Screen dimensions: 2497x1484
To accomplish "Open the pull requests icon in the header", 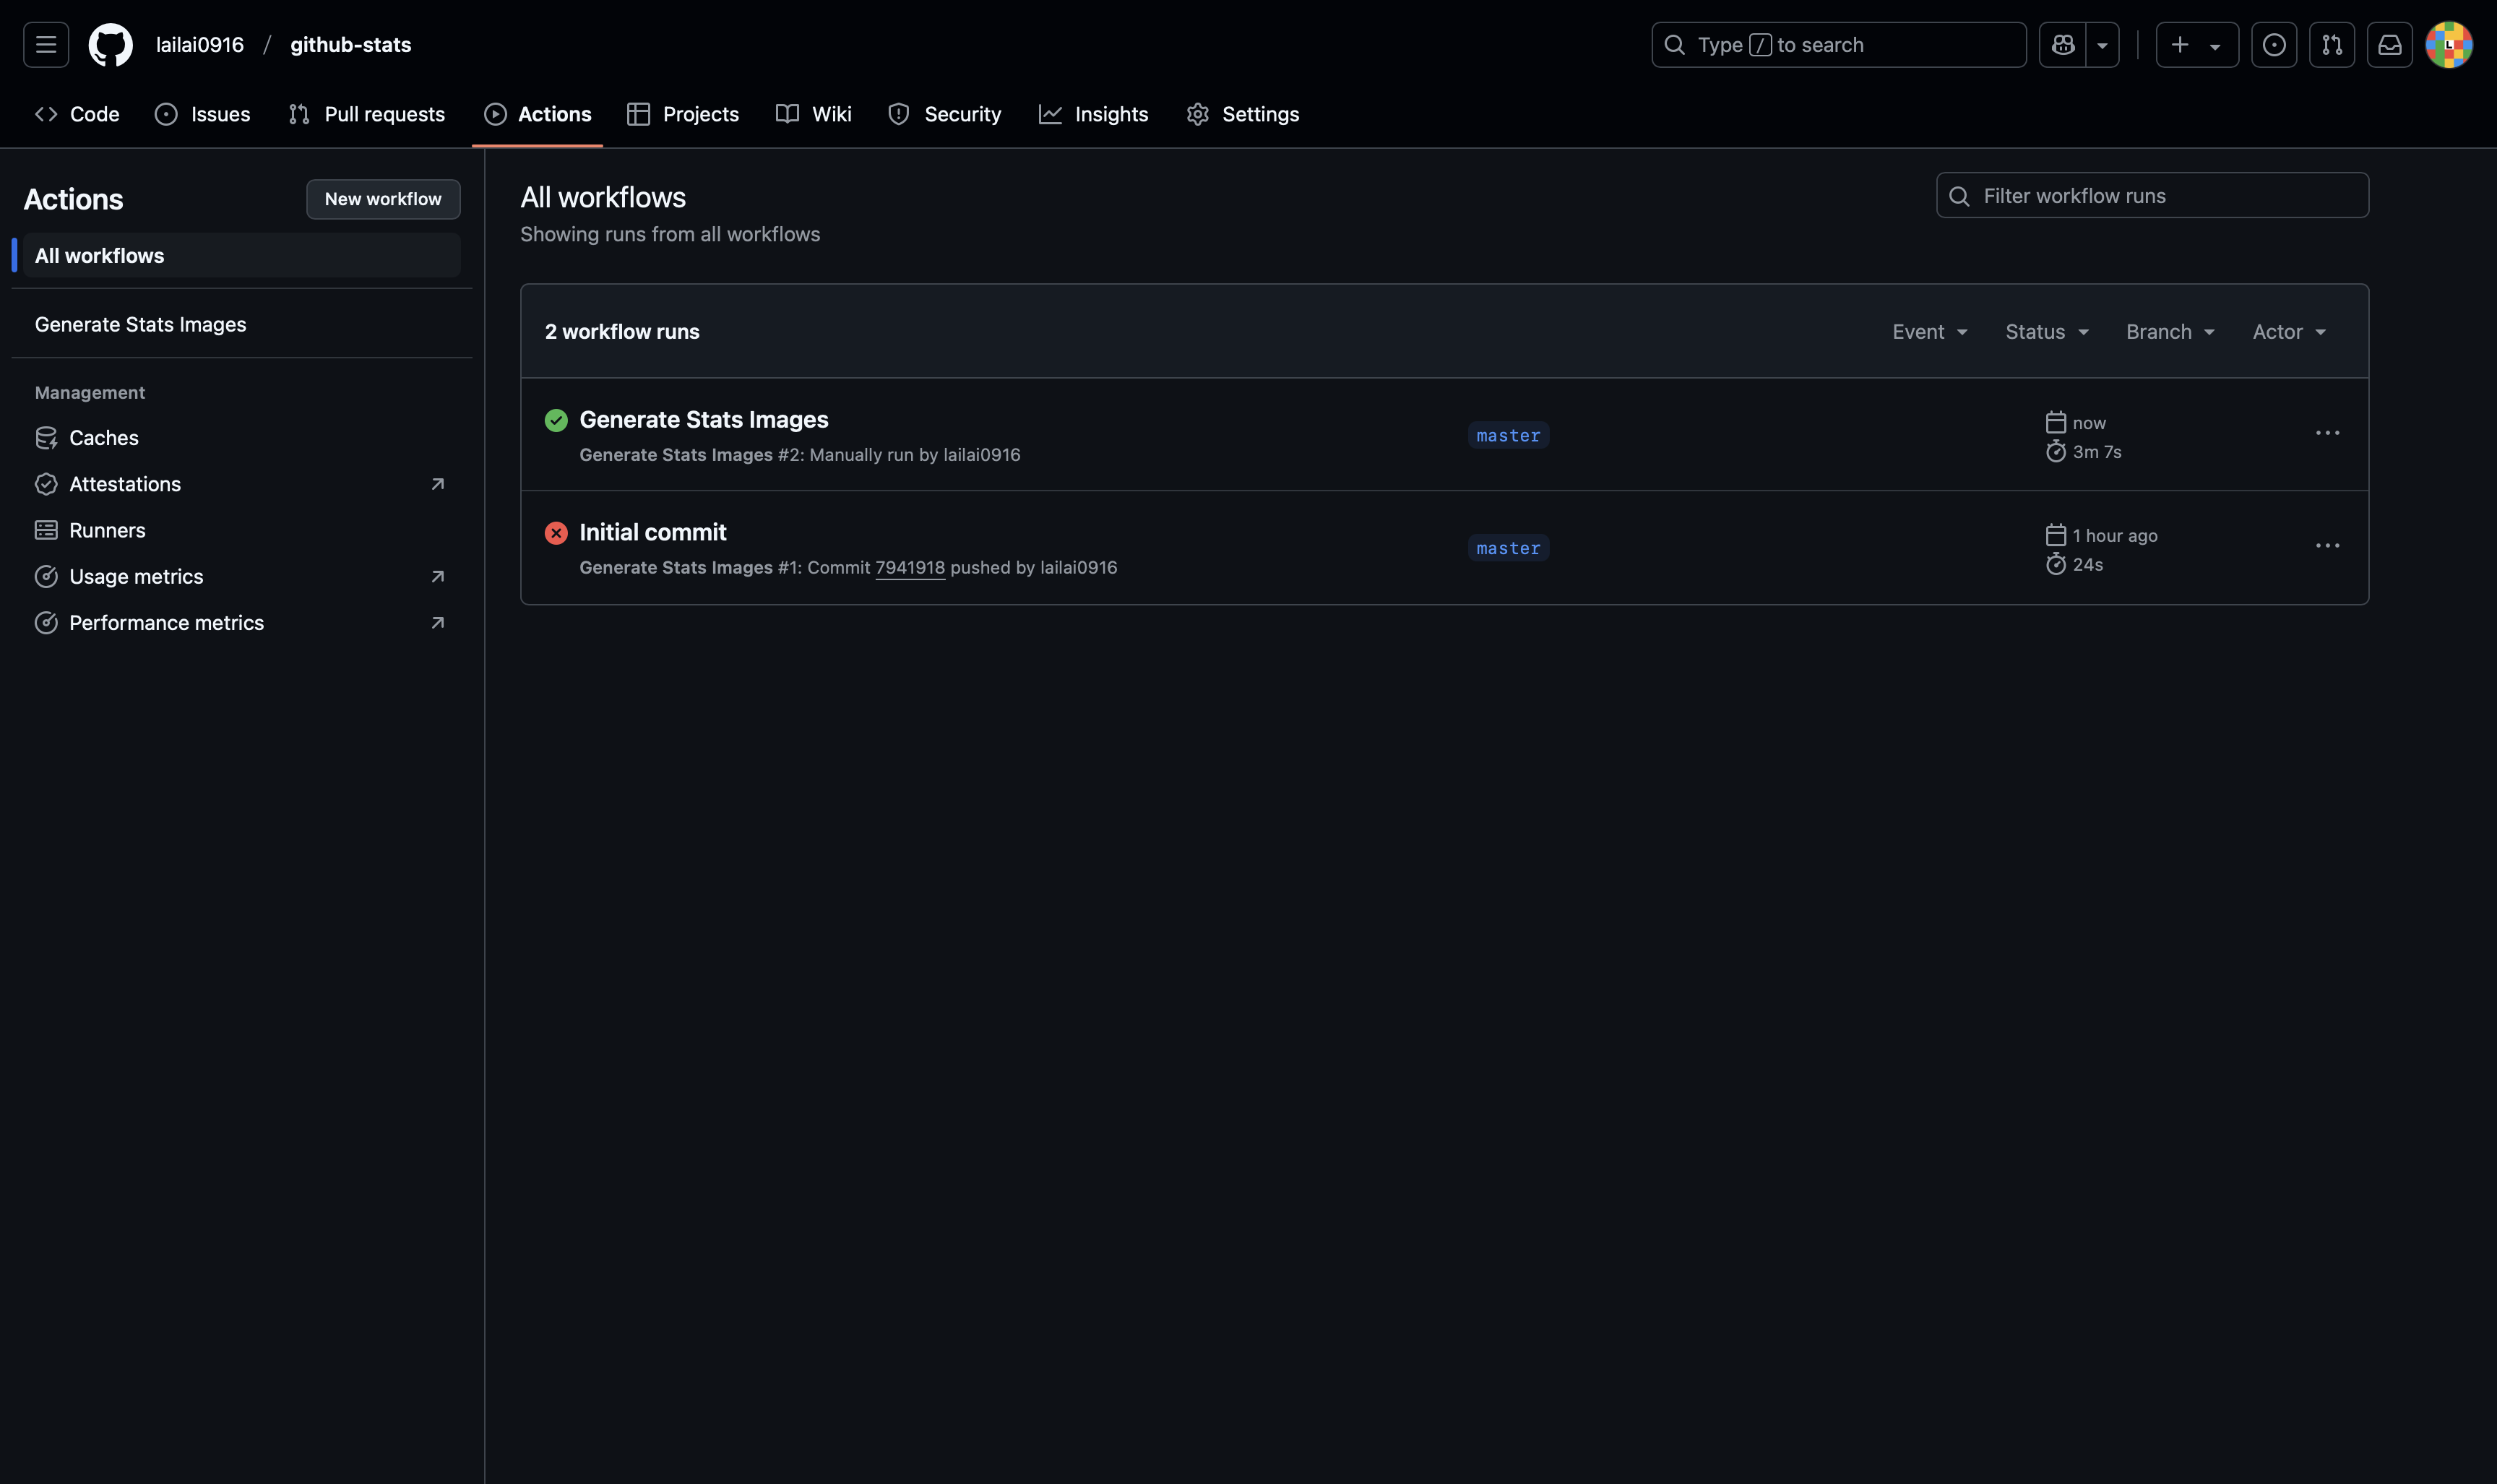I will pyautogui.click(x=2331, y=45).
